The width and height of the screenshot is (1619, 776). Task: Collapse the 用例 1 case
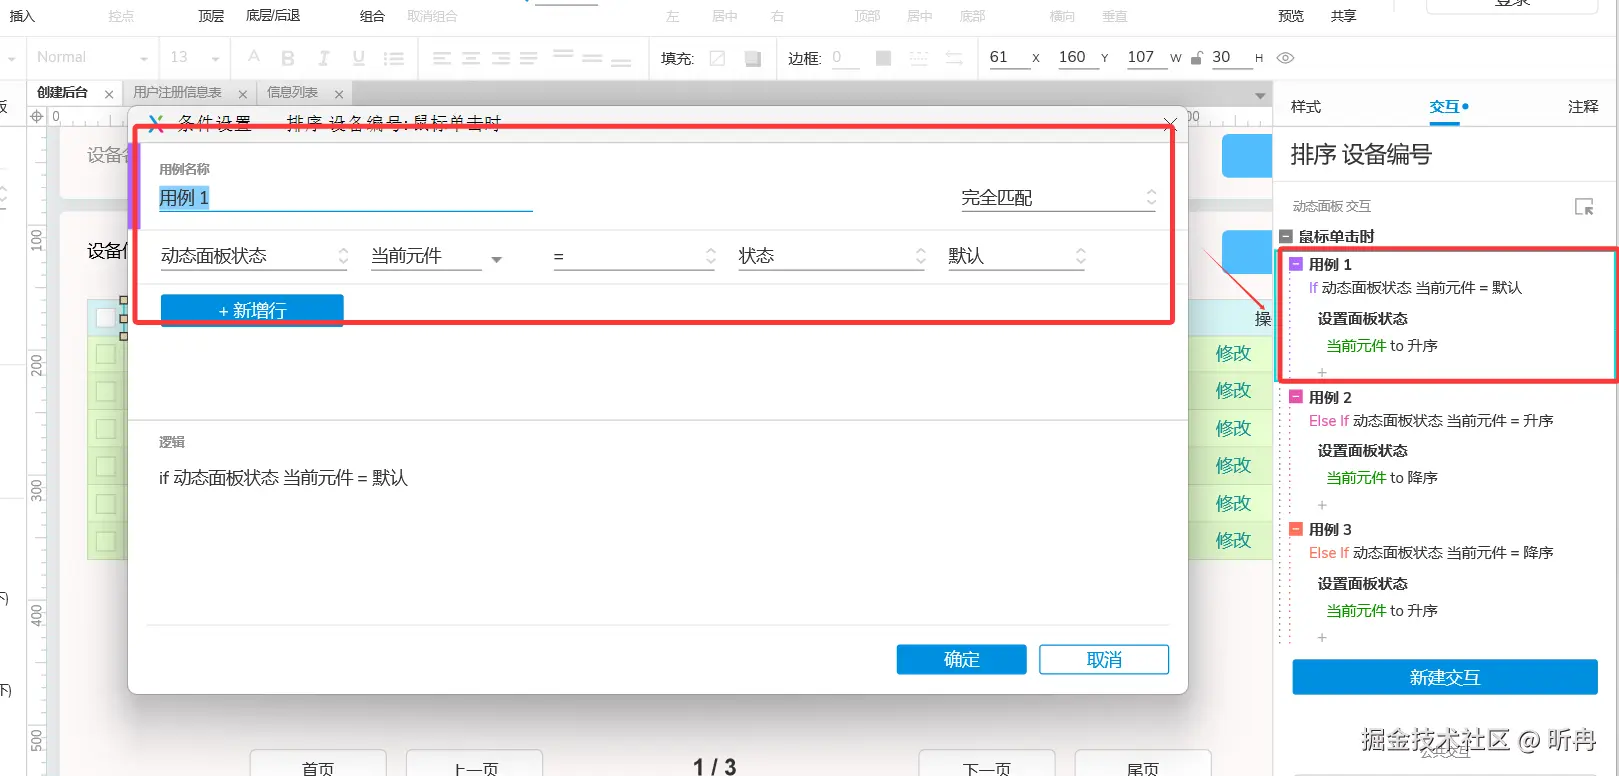(x=1296, y=264)
